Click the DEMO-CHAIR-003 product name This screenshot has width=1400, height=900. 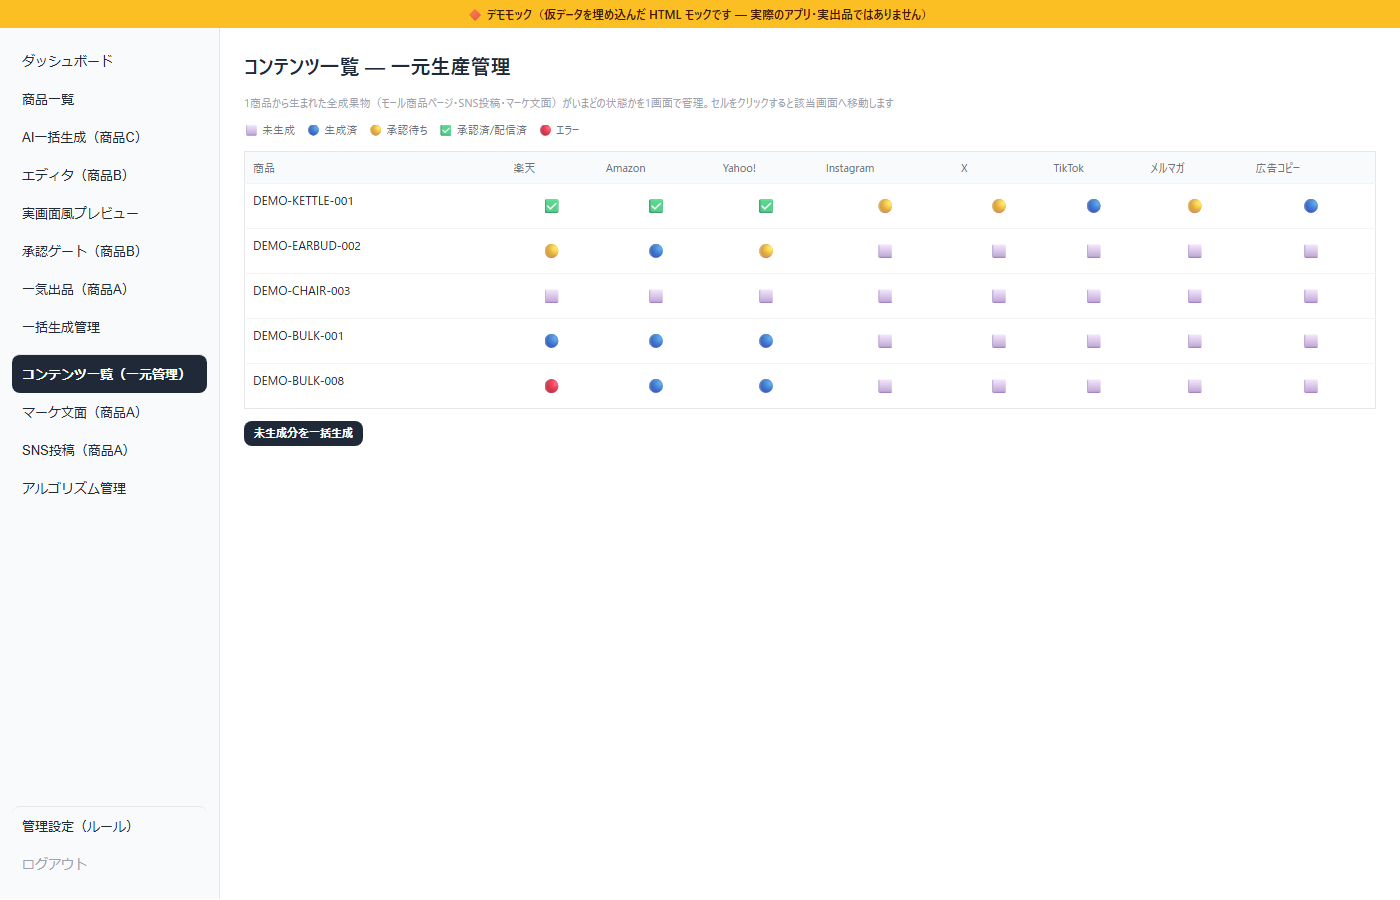(302, 291)
